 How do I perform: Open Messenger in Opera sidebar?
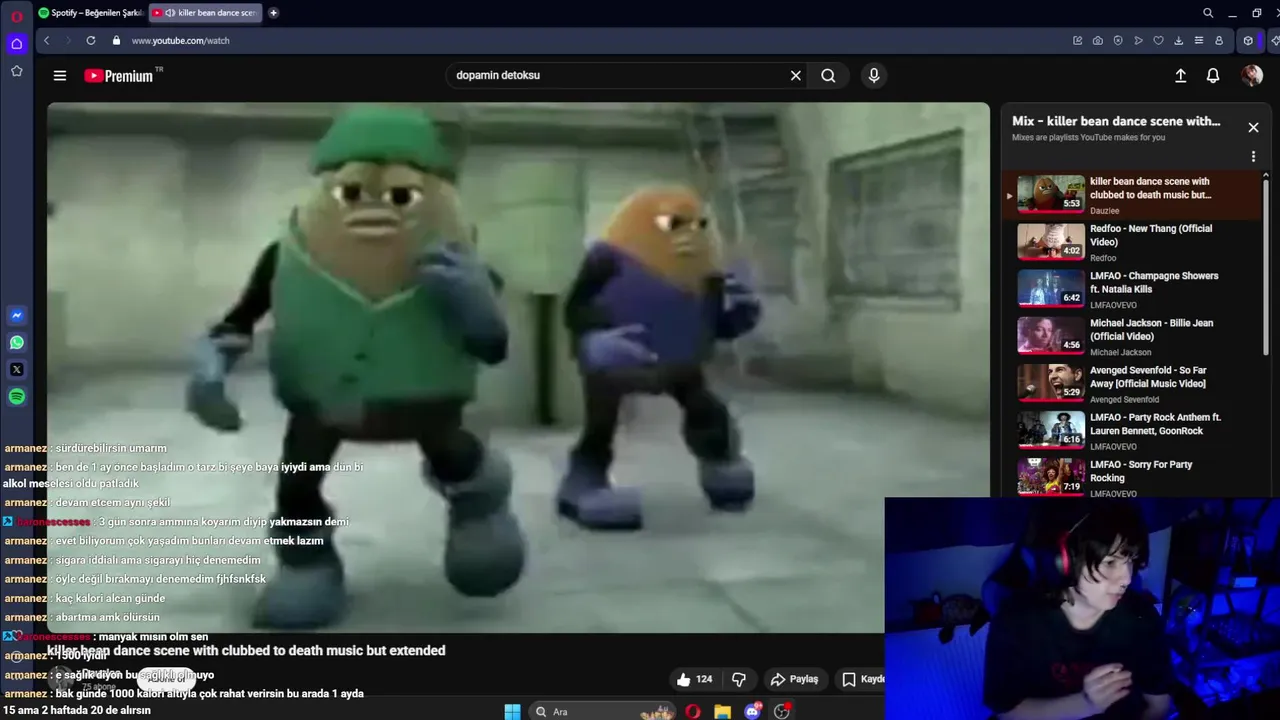tap(16, 316)
